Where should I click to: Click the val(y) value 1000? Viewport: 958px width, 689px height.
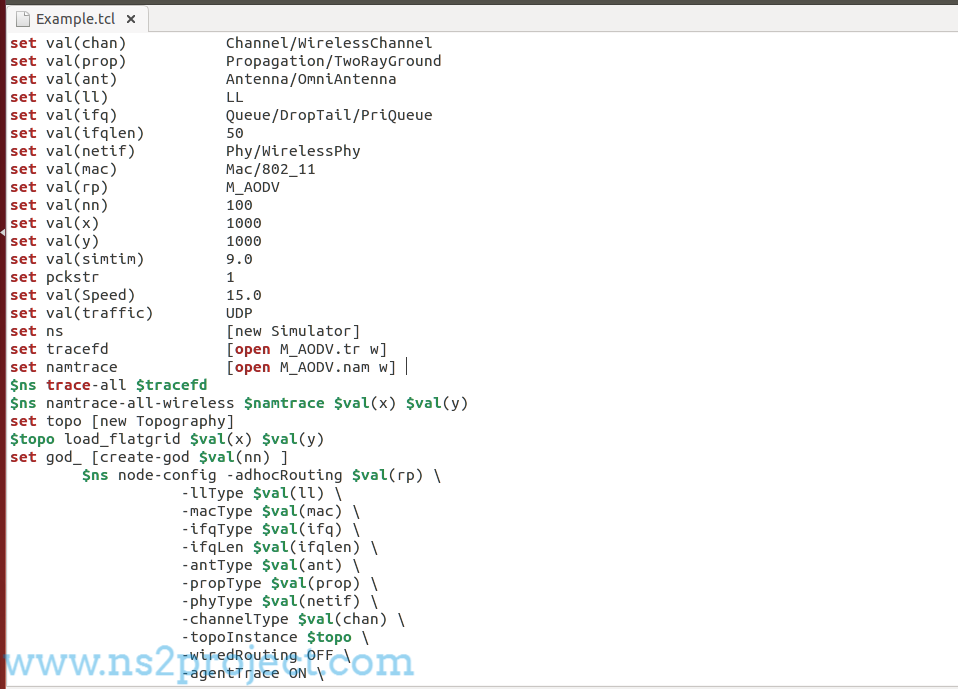coord(244,241)
